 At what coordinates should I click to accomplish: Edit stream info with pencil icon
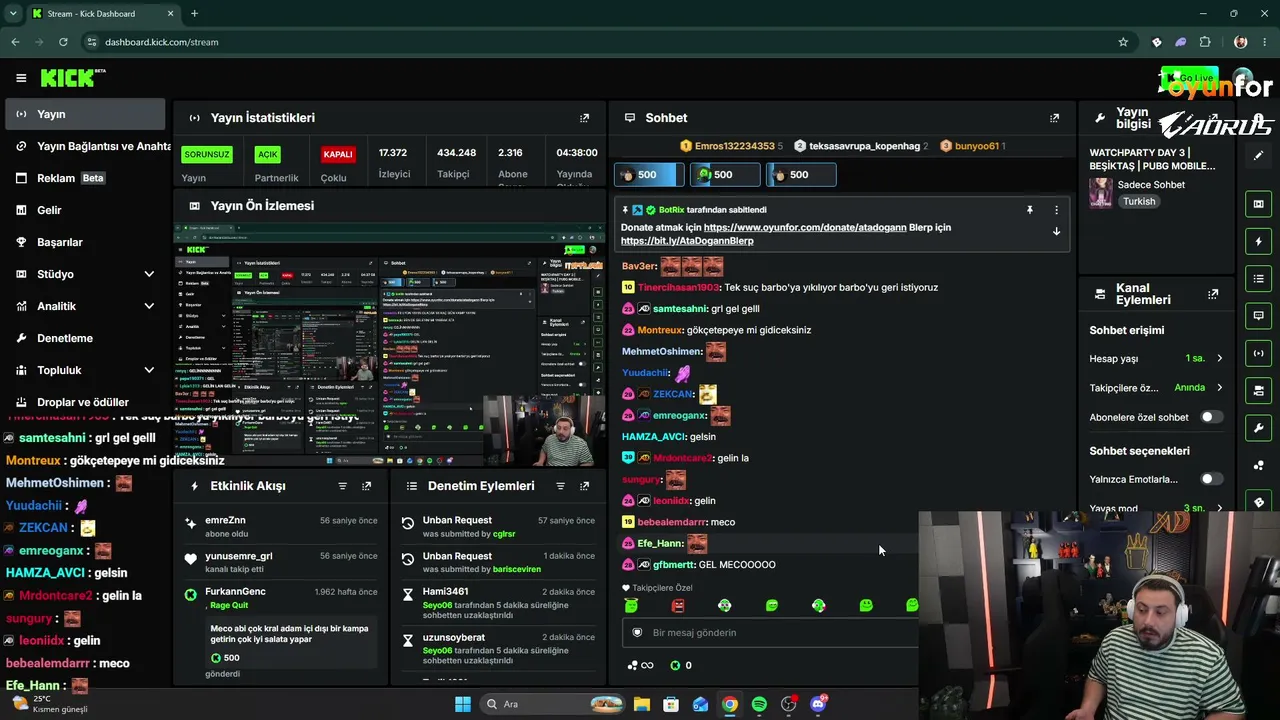click(1258, 156)
